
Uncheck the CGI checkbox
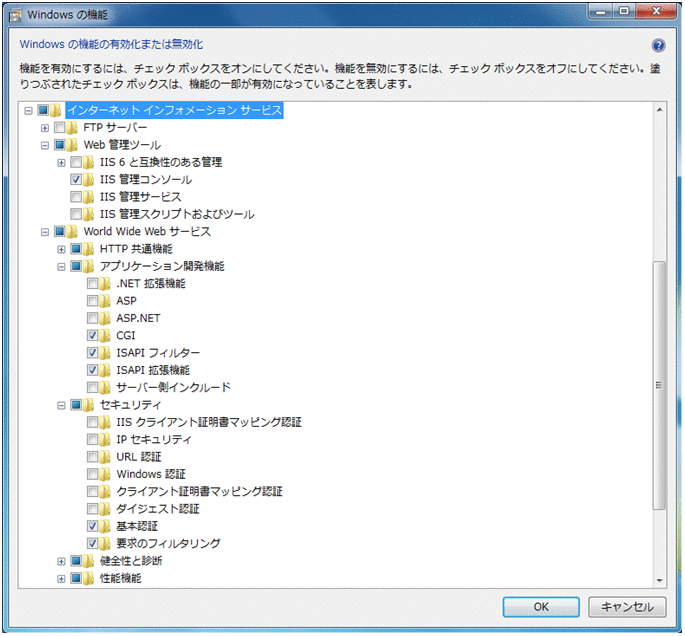click(x=92, y=335)
